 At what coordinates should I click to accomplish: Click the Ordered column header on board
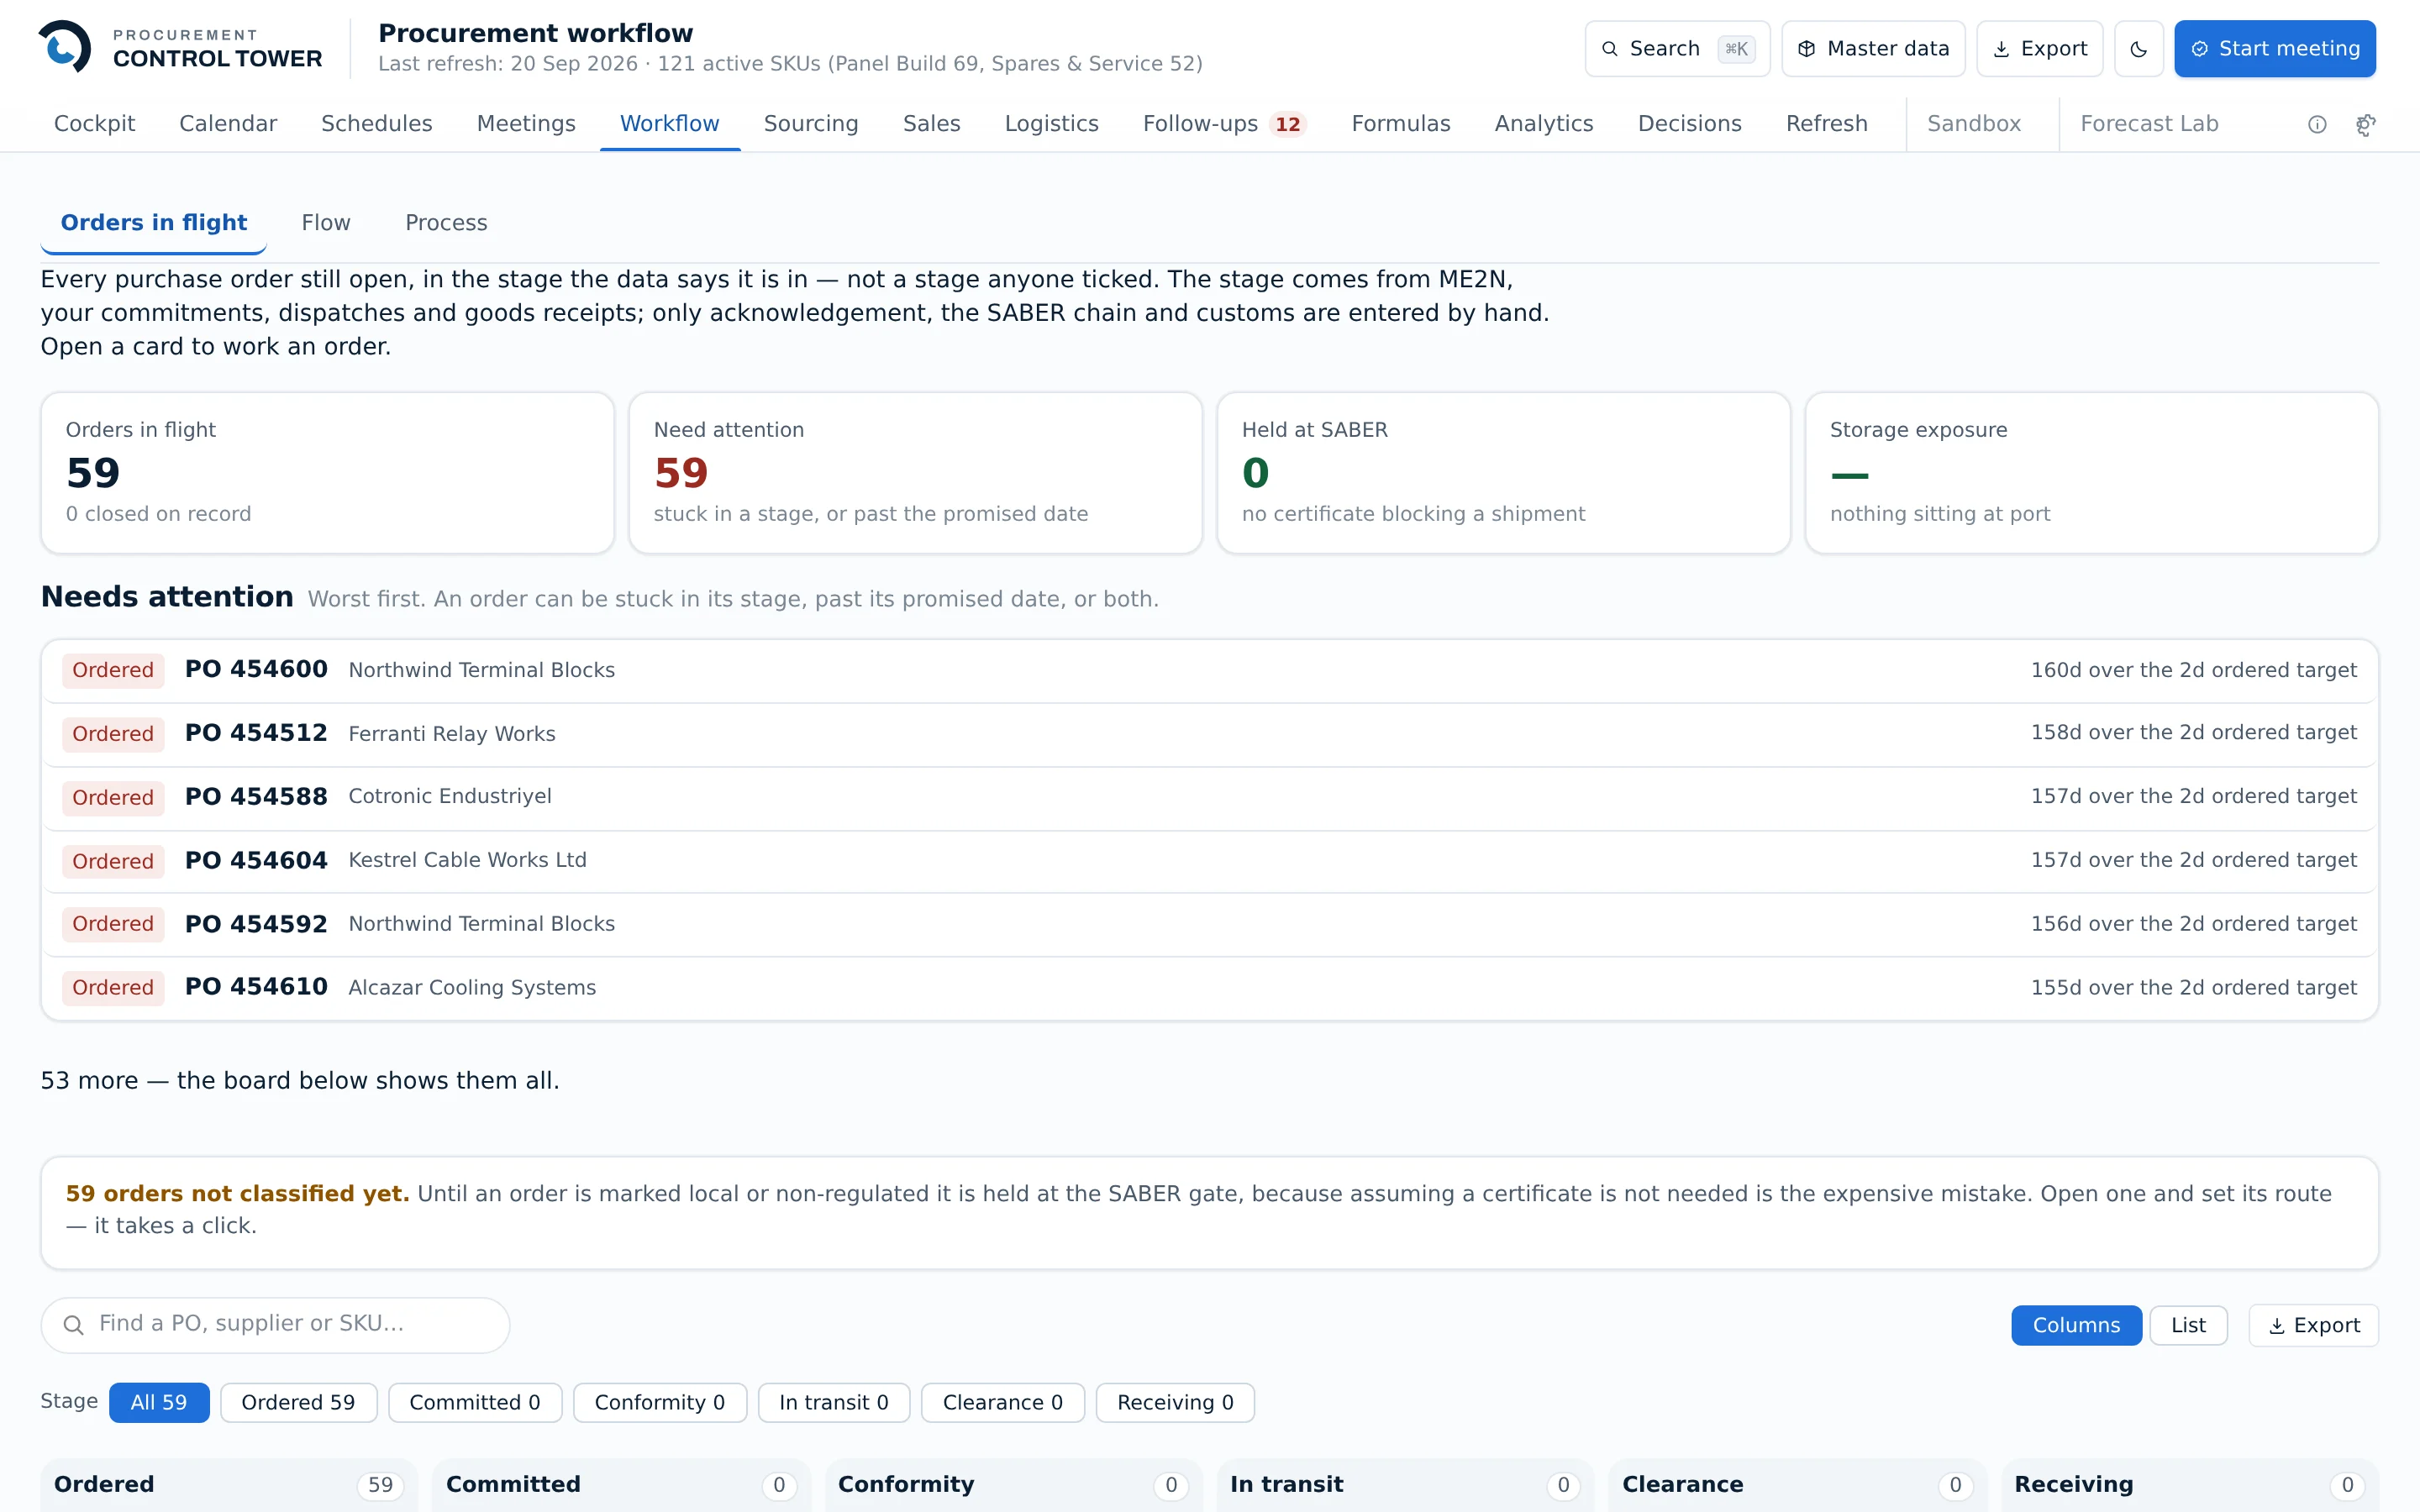(228, 1485)
